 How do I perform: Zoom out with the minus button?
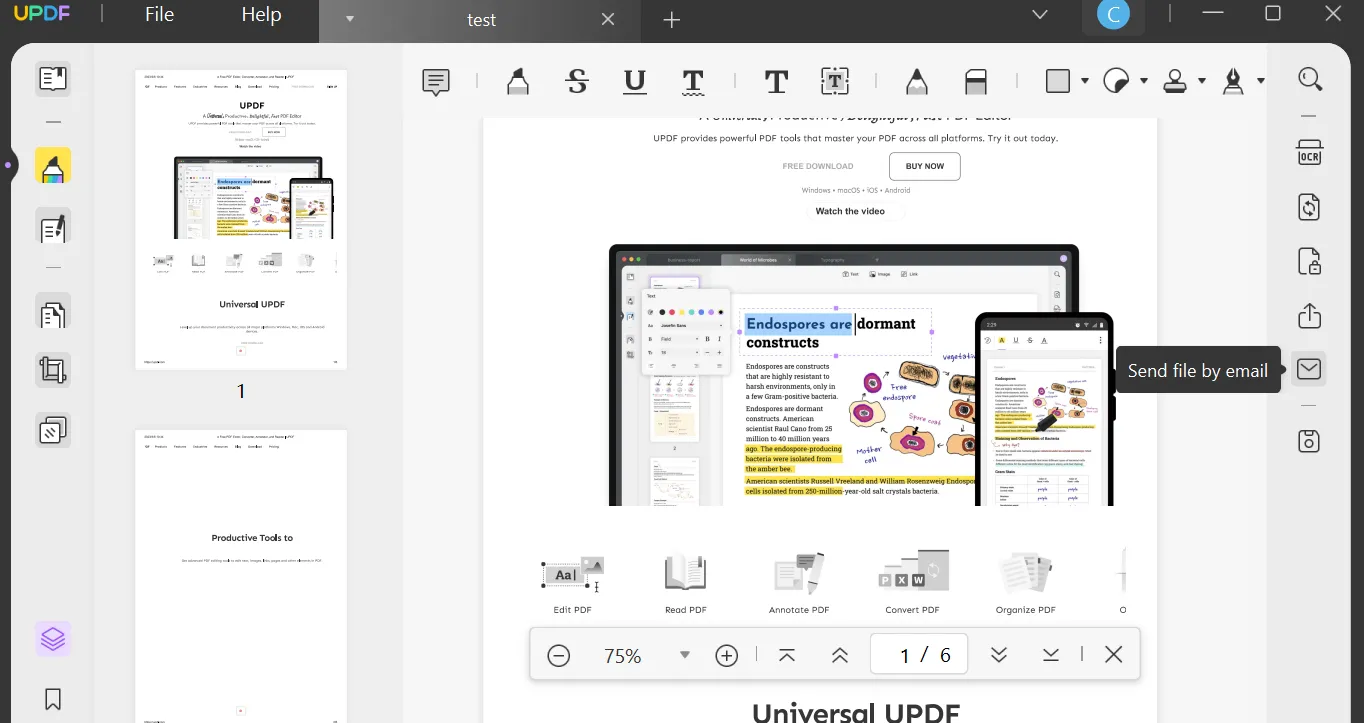559,656
